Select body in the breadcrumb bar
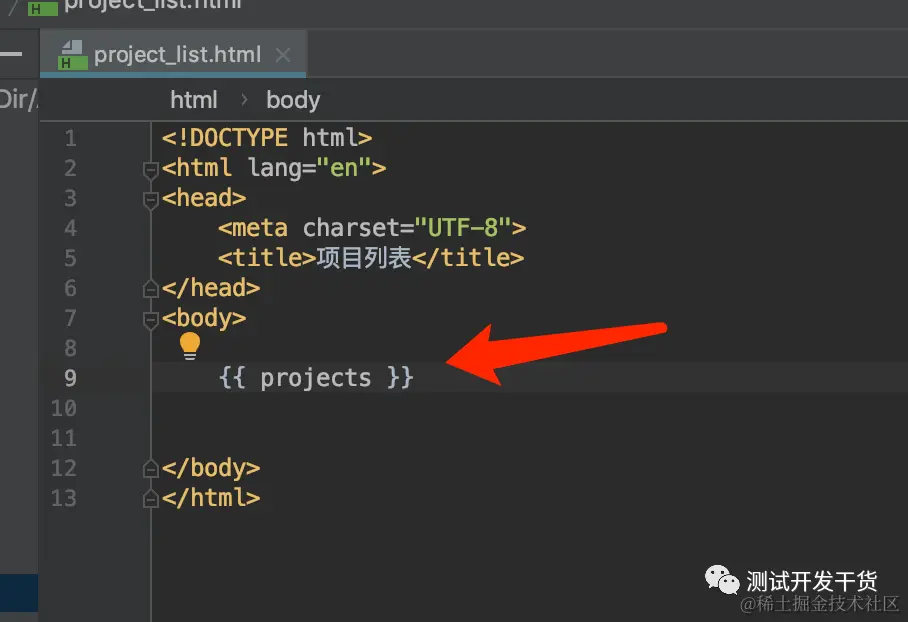This screenshot has height=622, width=908. tap(293, 100)
